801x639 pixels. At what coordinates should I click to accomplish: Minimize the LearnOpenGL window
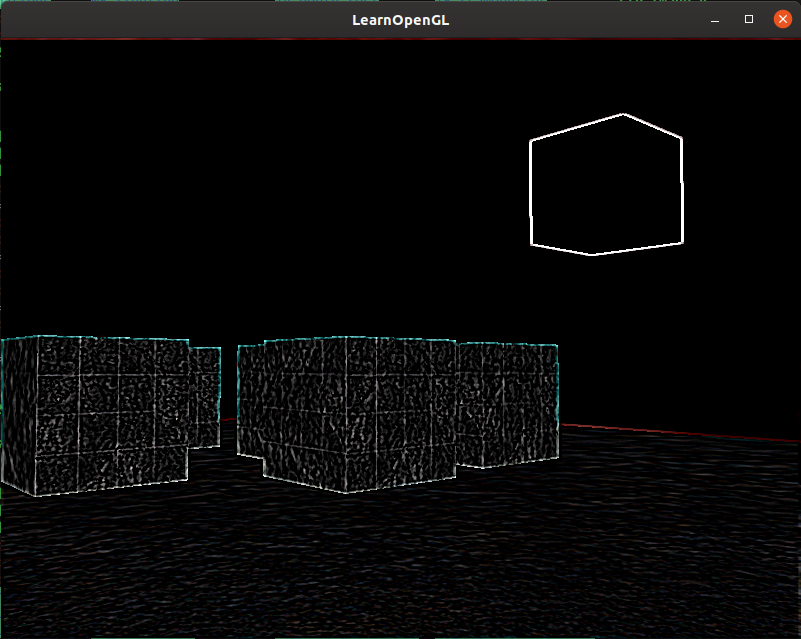(715, 20)
